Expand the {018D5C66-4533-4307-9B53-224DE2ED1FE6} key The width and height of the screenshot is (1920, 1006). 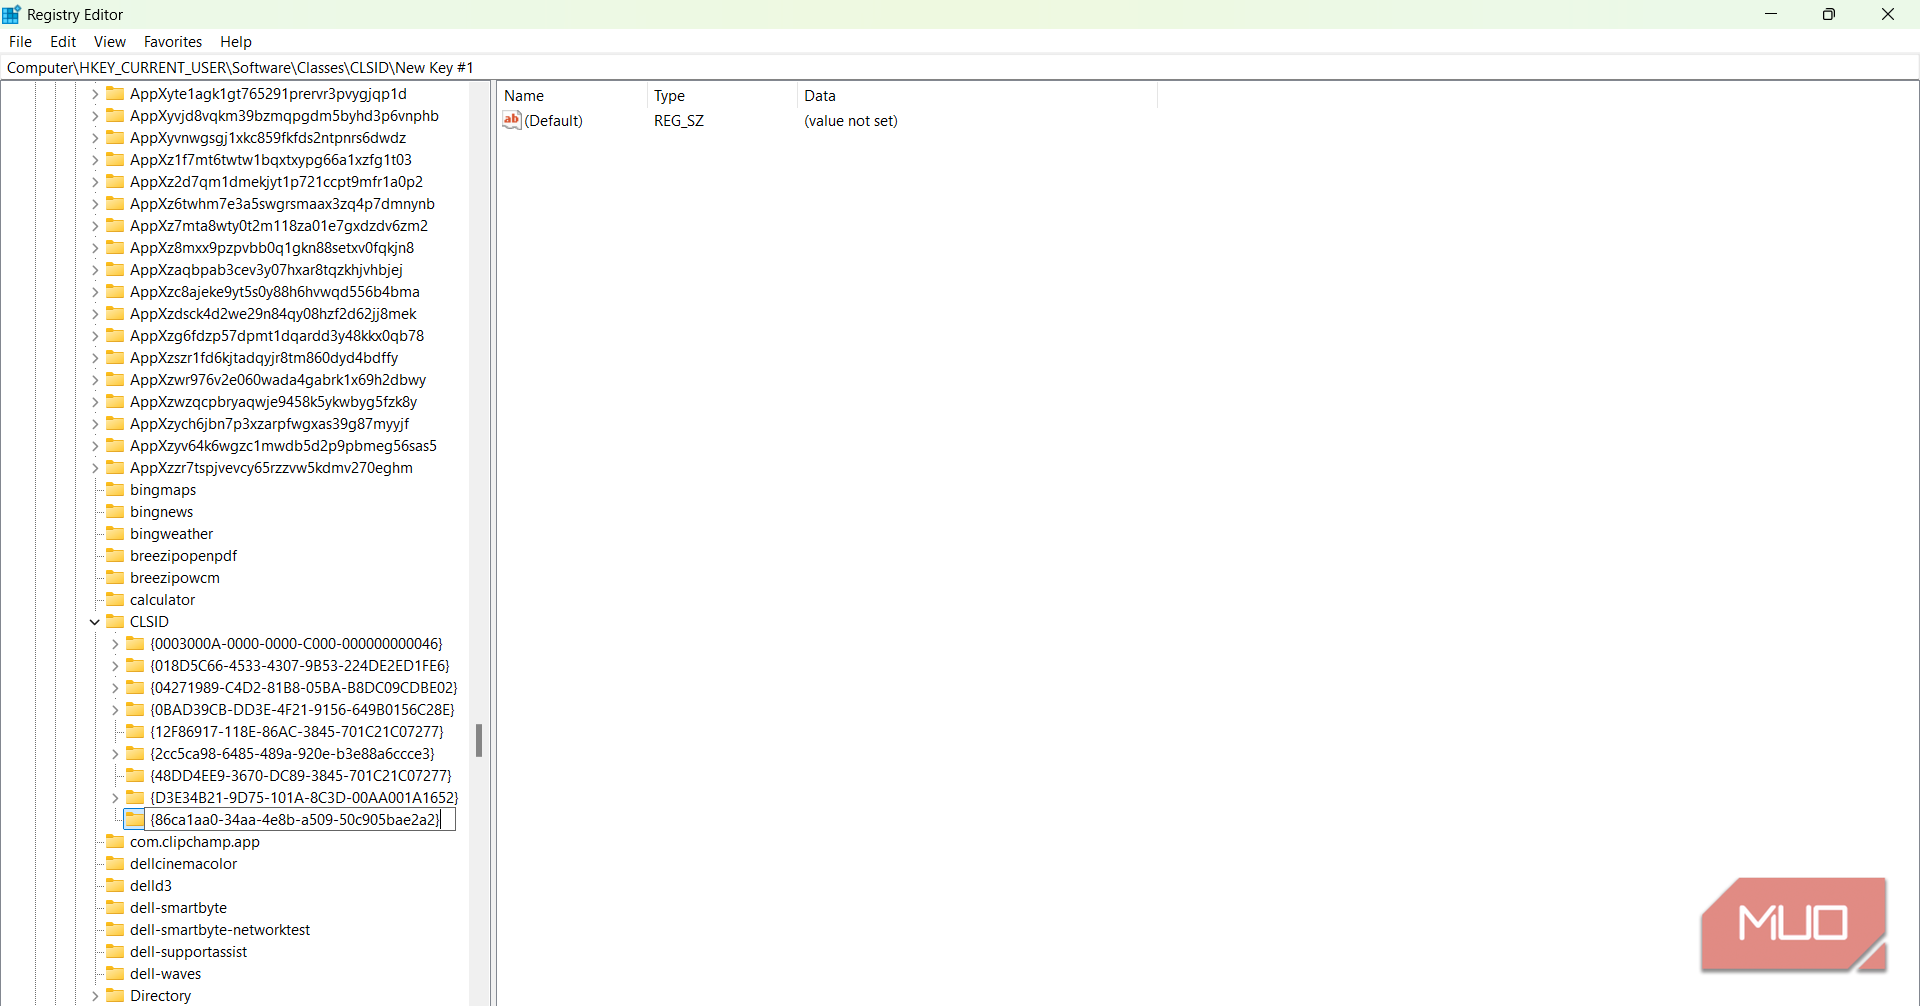[115, 666]
